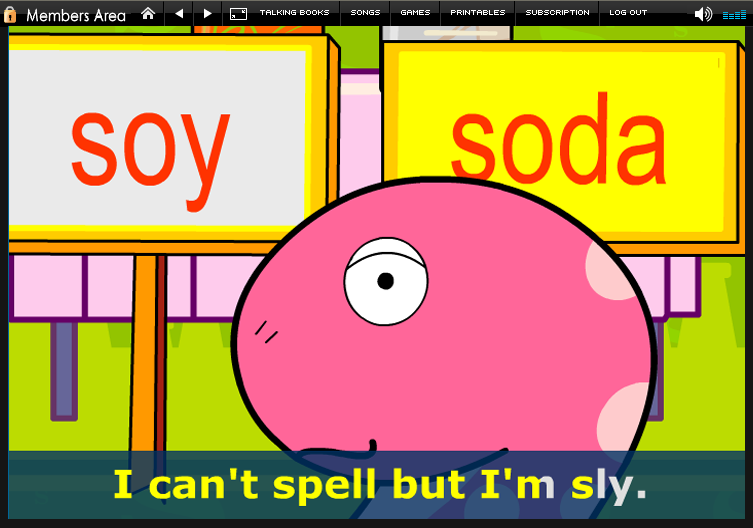
Task: Select the 'soy' word sign
Action: [x=152, y=145]
